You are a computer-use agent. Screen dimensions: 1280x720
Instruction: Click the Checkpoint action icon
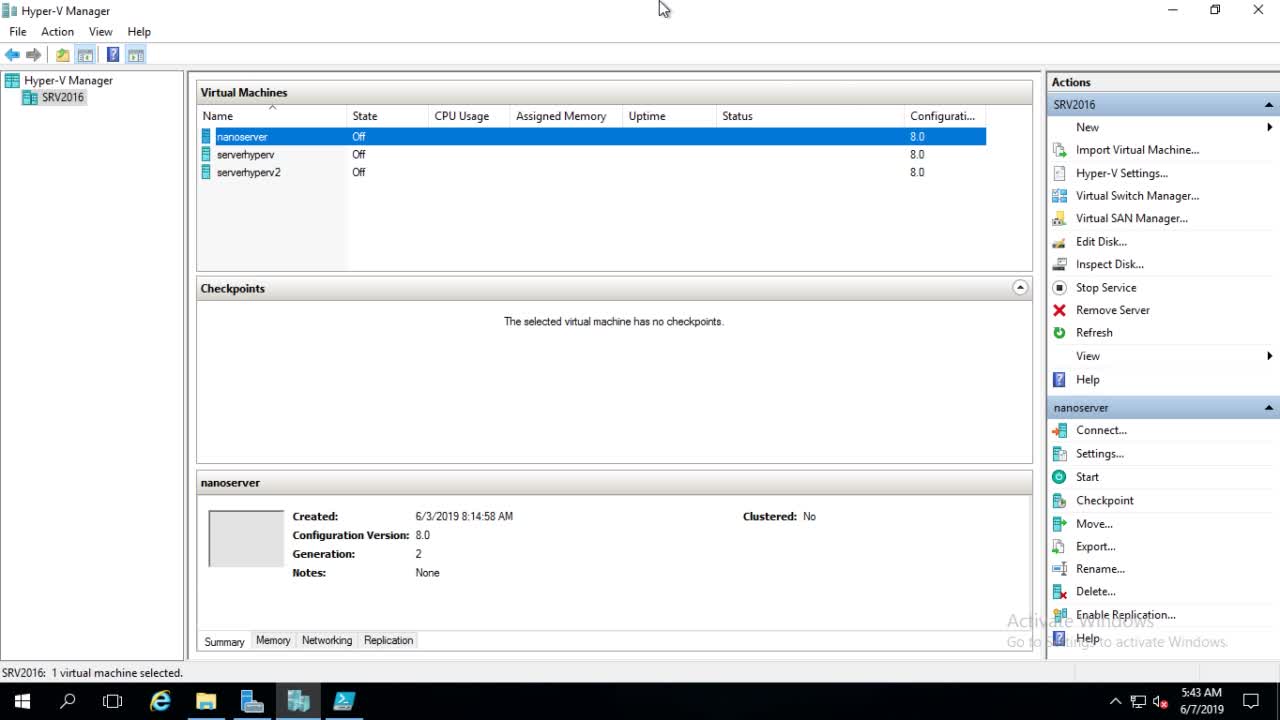pos(1059,500)
